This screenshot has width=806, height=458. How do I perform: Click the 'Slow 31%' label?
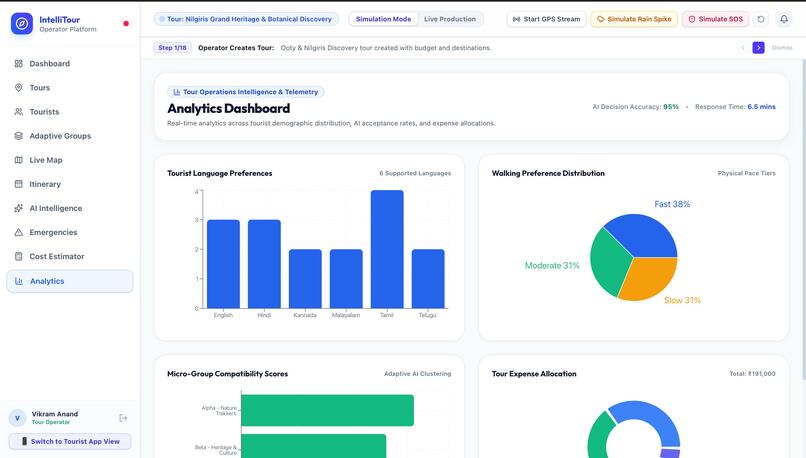(x=682, y=300)
